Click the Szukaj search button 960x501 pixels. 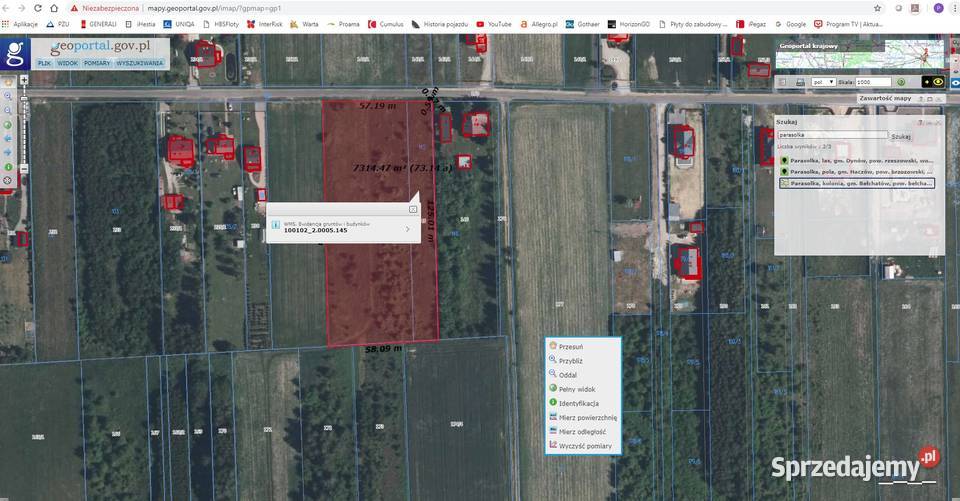point(901,135)
